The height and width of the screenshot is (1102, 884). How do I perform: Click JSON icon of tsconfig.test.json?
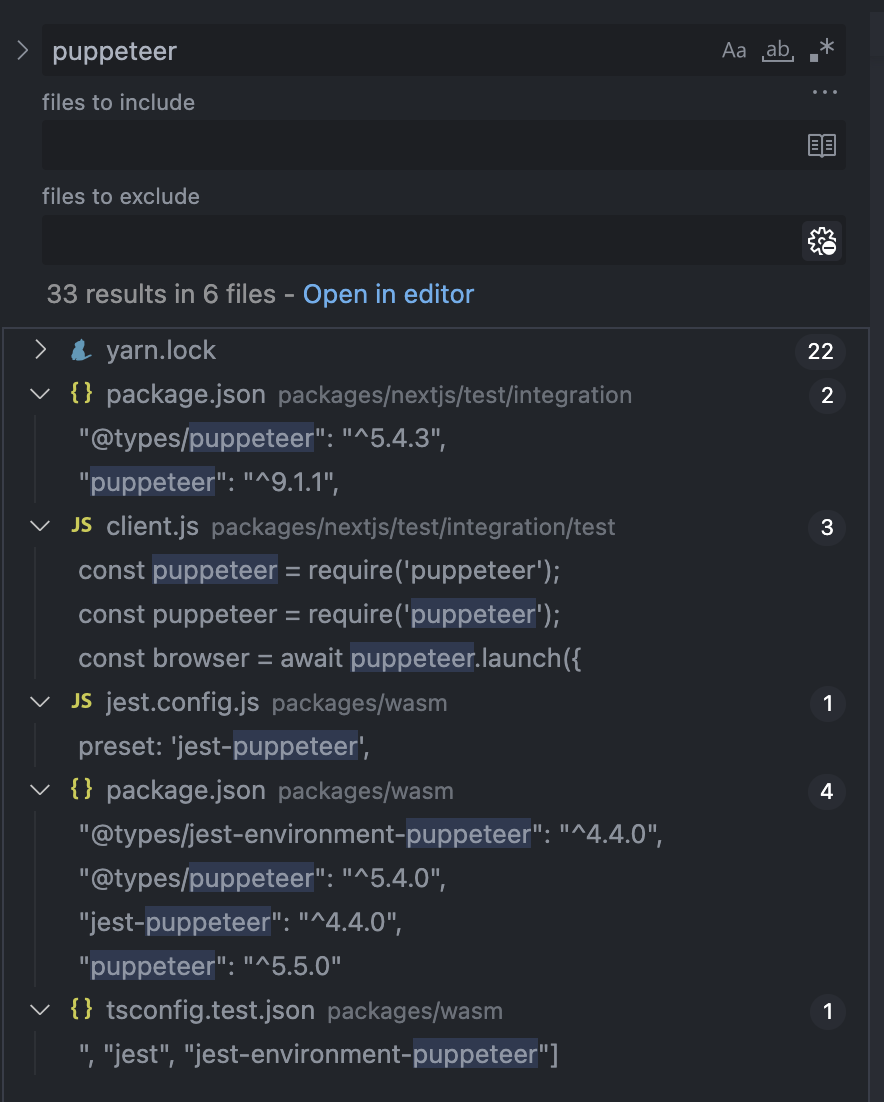[82, 1009]
